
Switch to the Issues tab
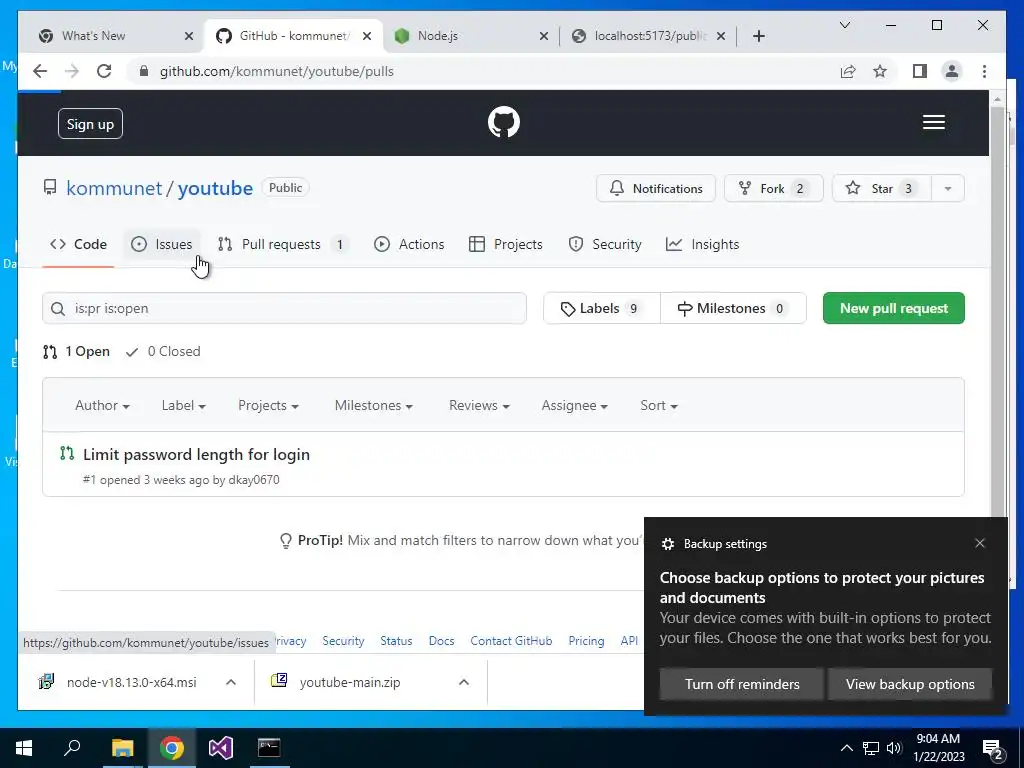pos(162,244)
